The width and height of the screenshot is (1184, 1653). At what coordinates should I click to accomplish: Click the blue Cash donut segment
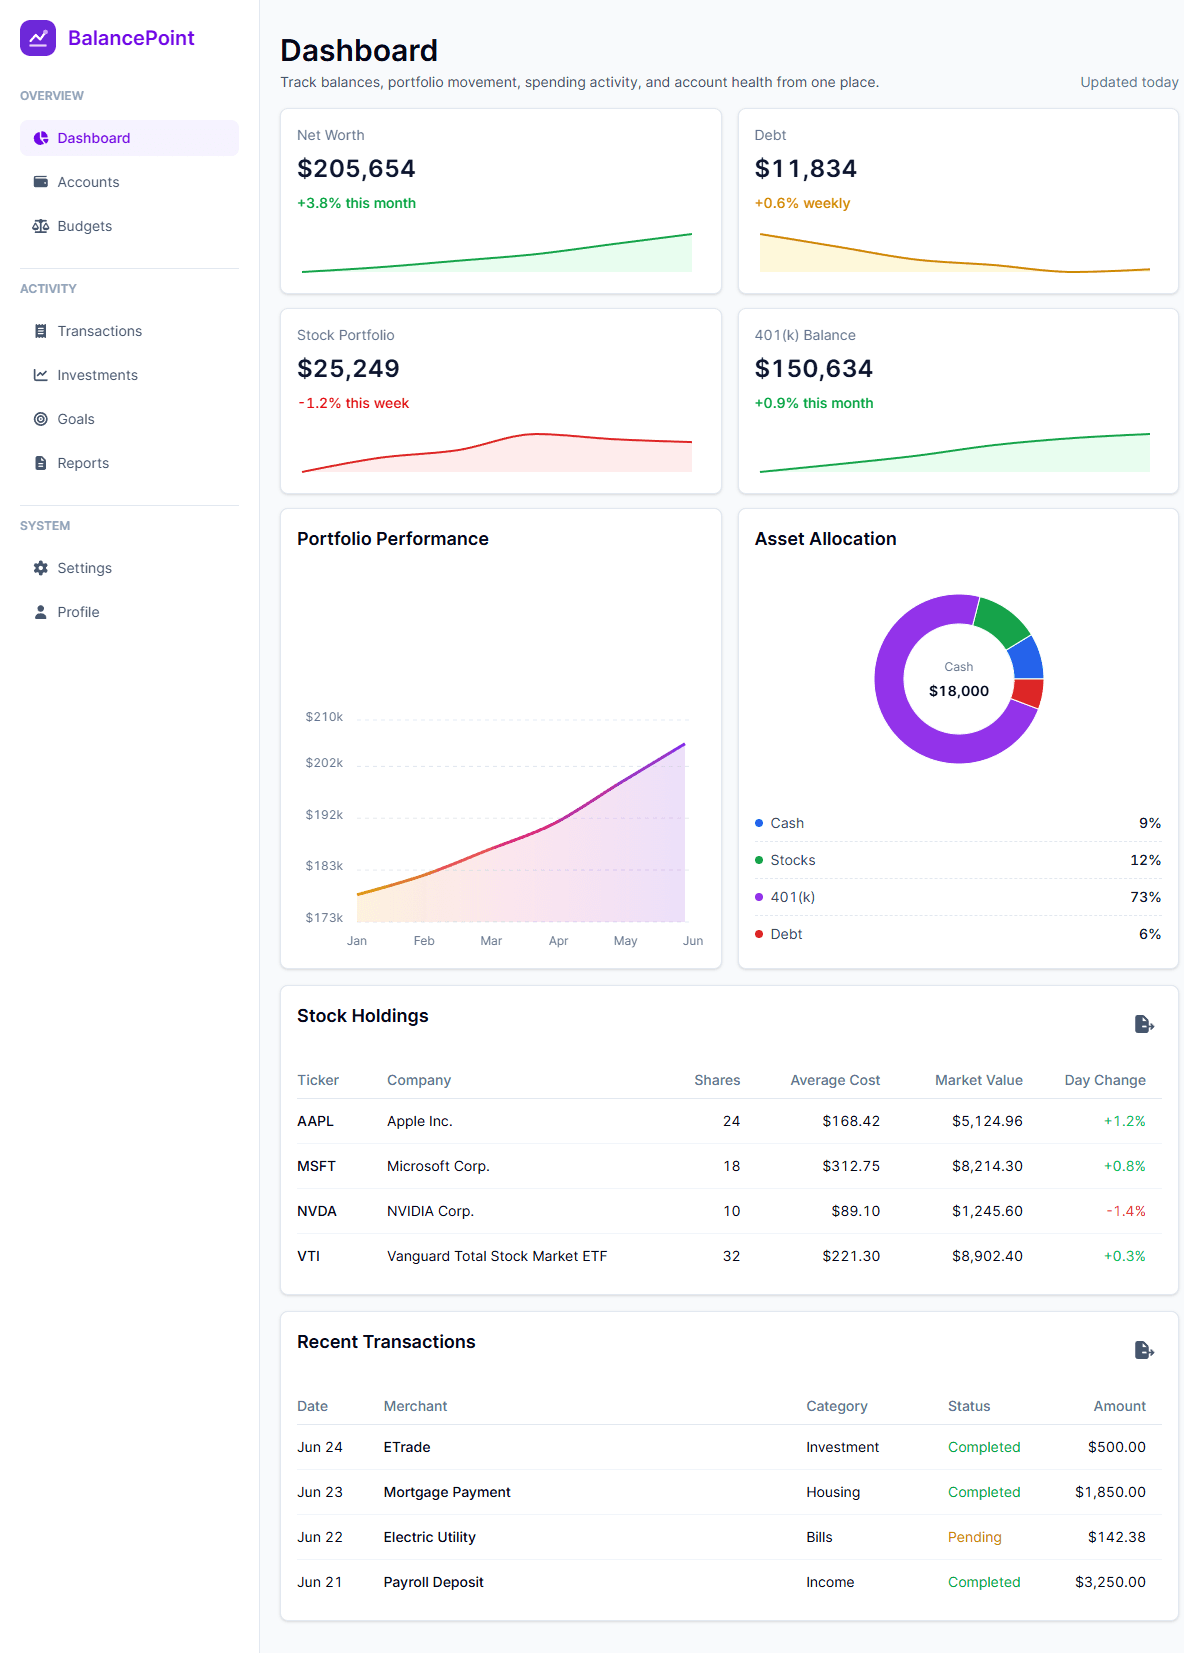pyautogui.click(x=1027, y=659)
